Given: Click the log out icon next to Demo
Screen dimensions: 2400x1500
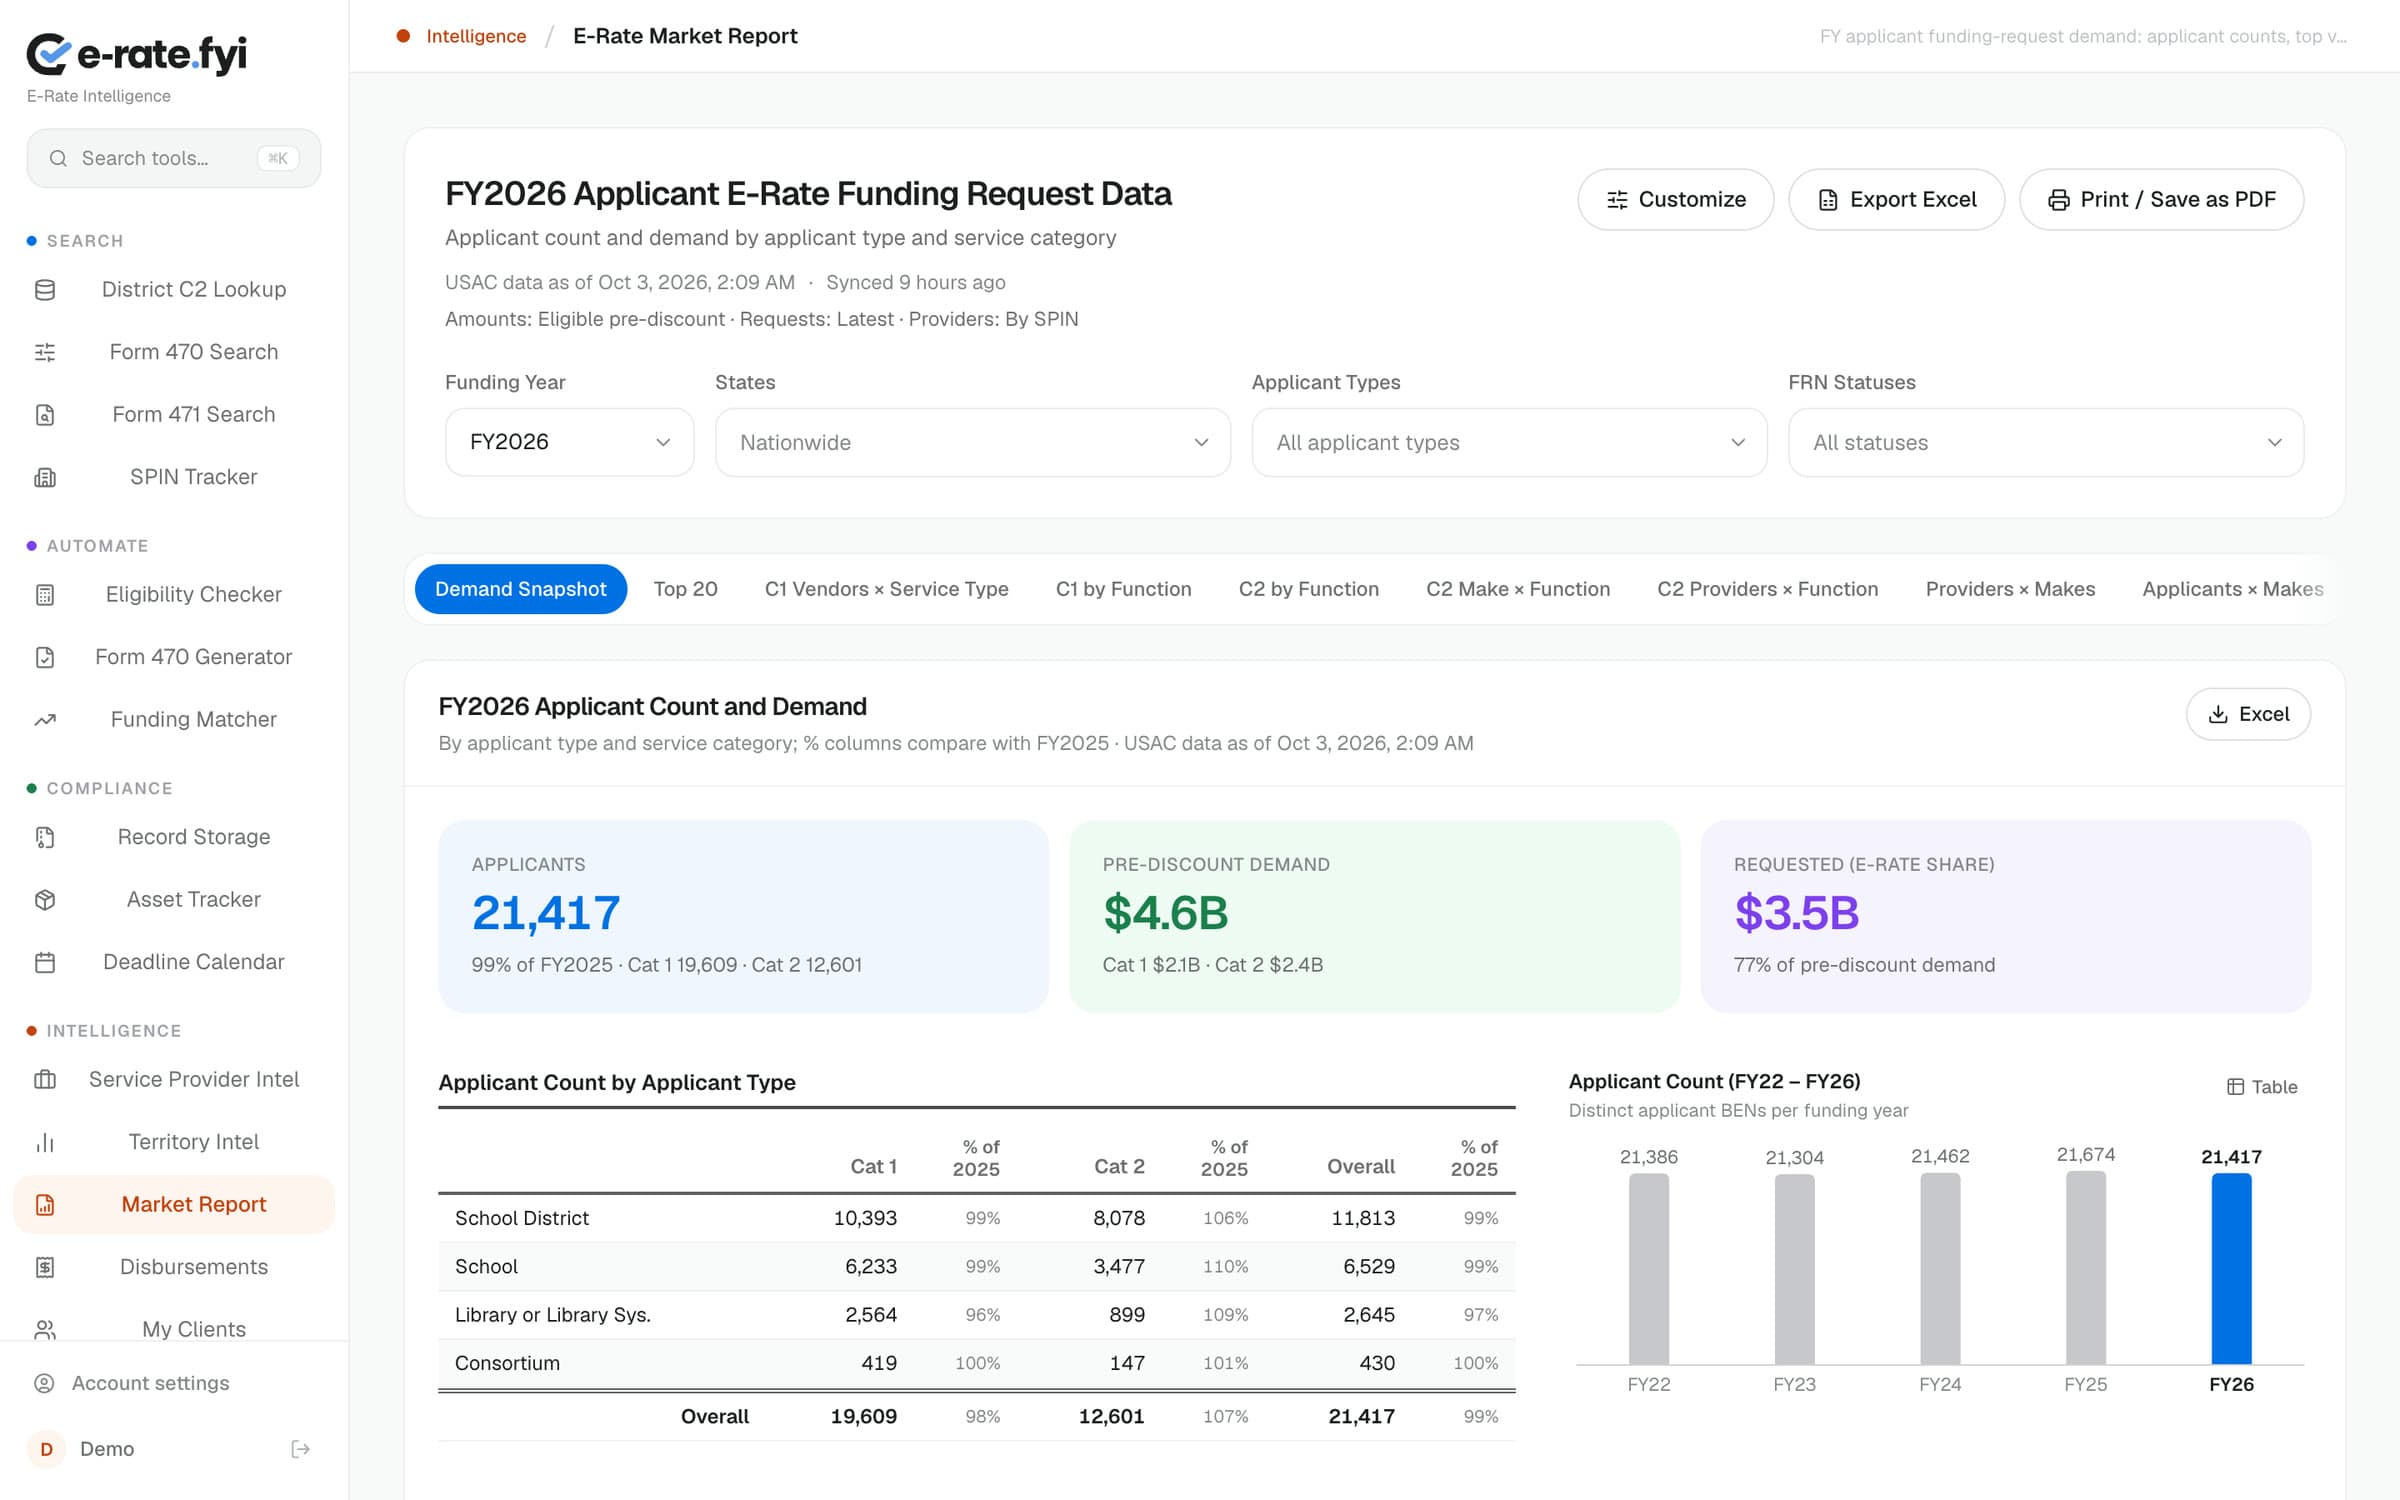Looking at the screenshot, I should tap(300, 1449).
